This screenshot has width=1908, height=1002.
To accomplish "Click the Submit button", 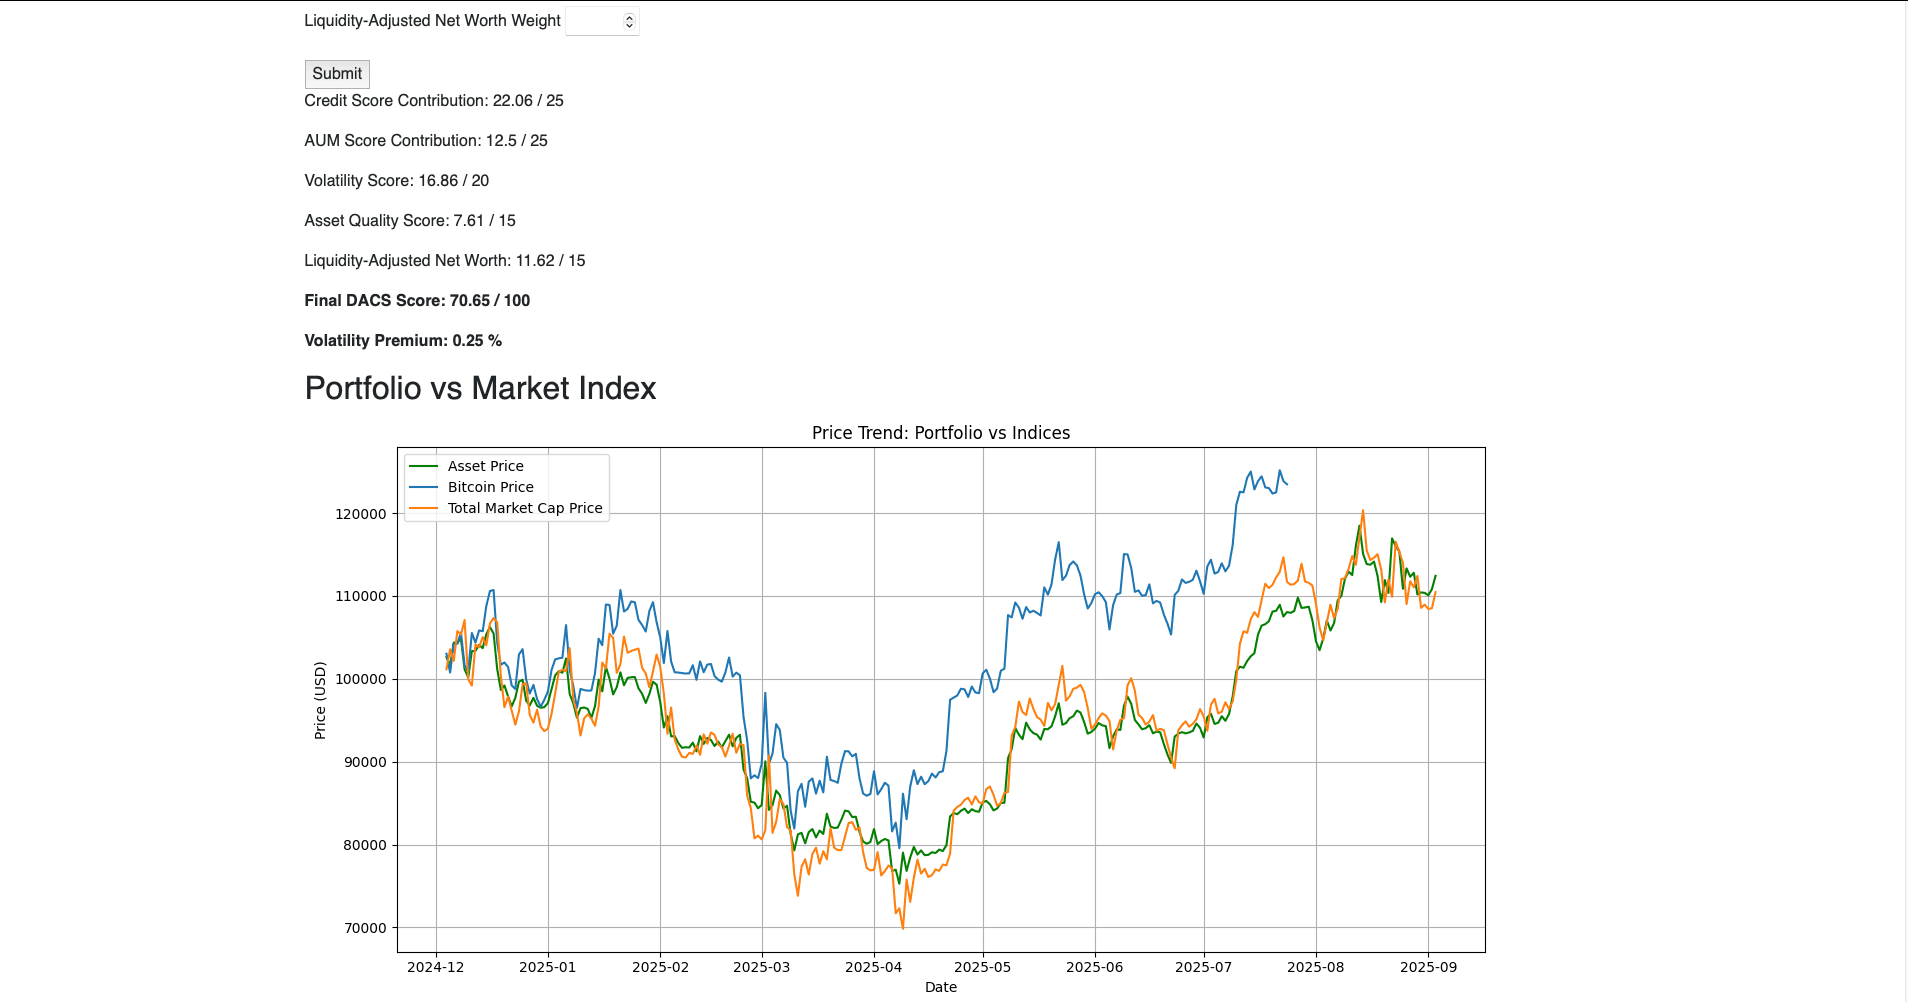I will click(337, 74).
